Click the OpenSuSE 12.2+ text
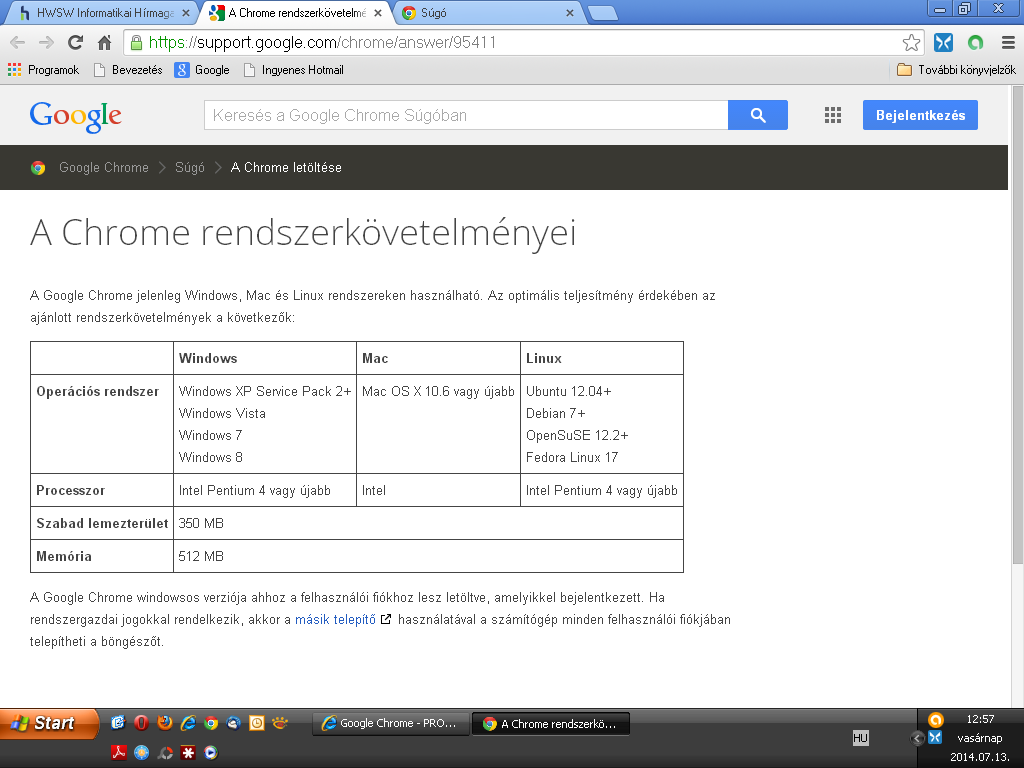 pos(577,435)
